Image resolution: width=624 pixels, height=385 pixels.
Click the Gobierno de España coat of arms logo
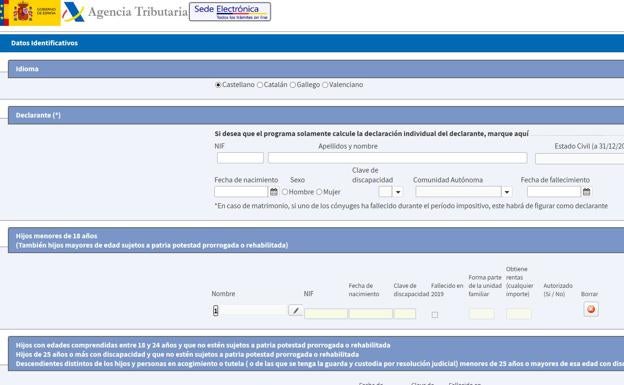click(x=30, y=13)
